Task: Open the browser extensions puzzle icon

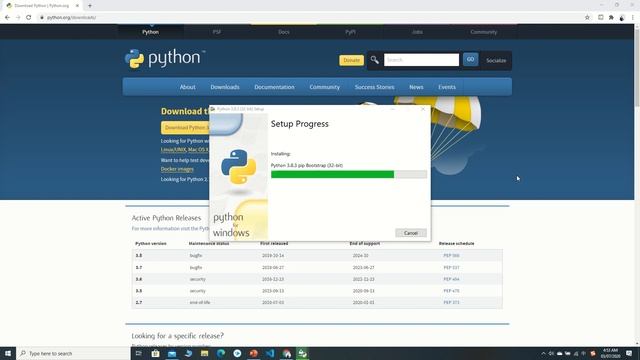Action: 611,18
